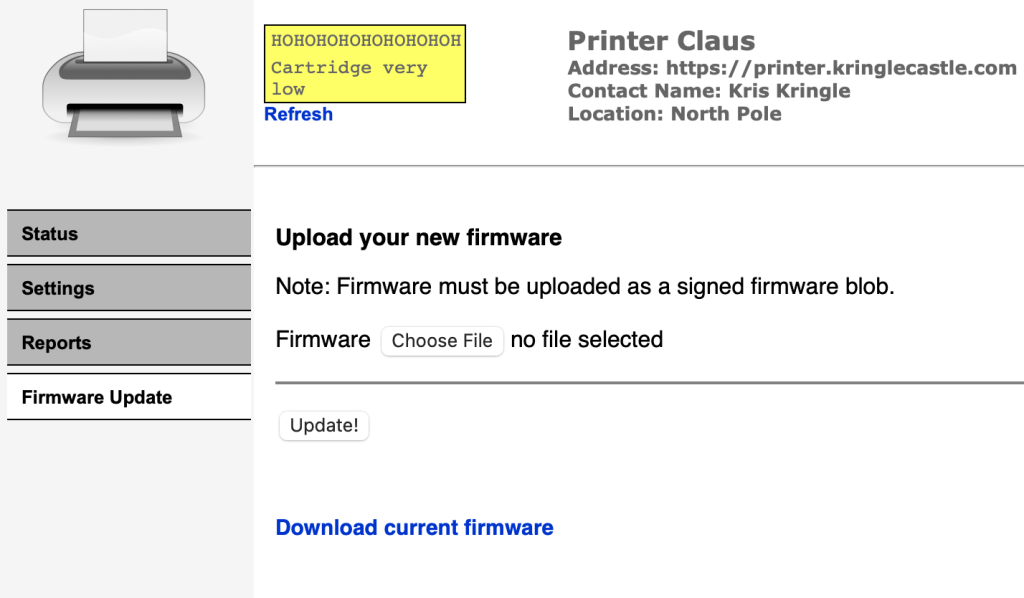Click the Firmware field label
1024x598 pixels.
pyautogui.click(x=323, y=340)
